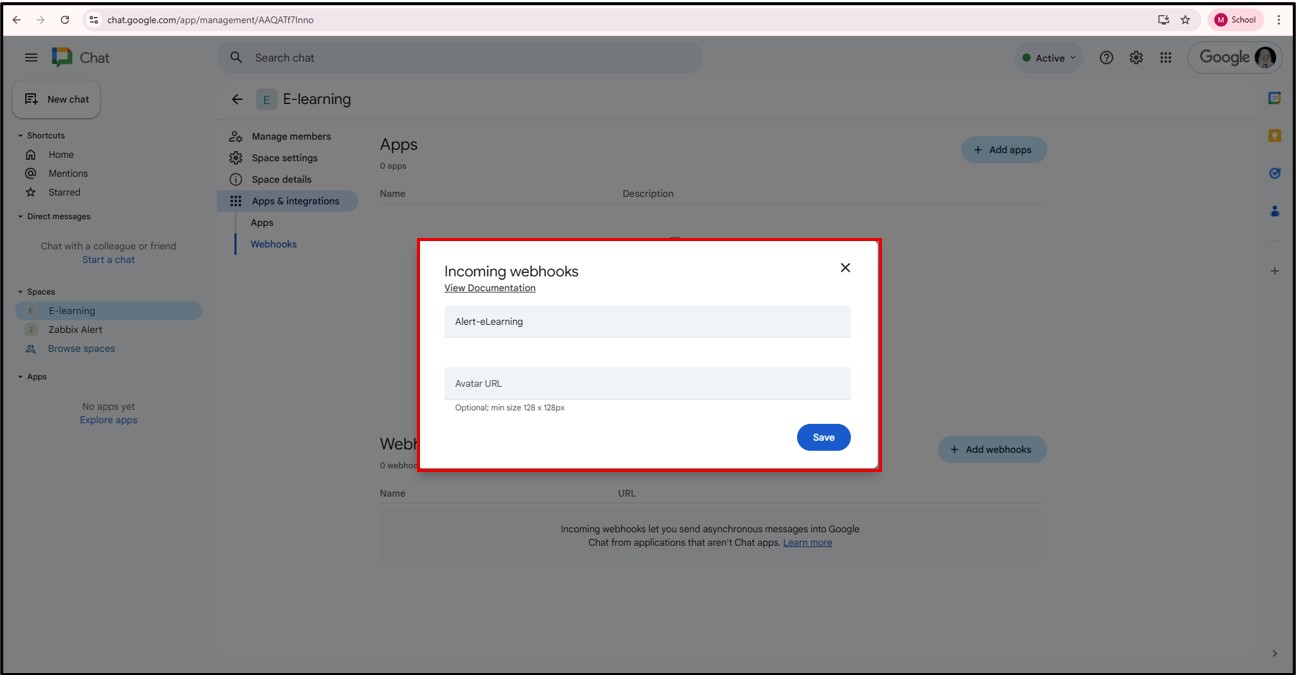Open Space settings menu item
The image size is (1296, 675).
point(284,158)
